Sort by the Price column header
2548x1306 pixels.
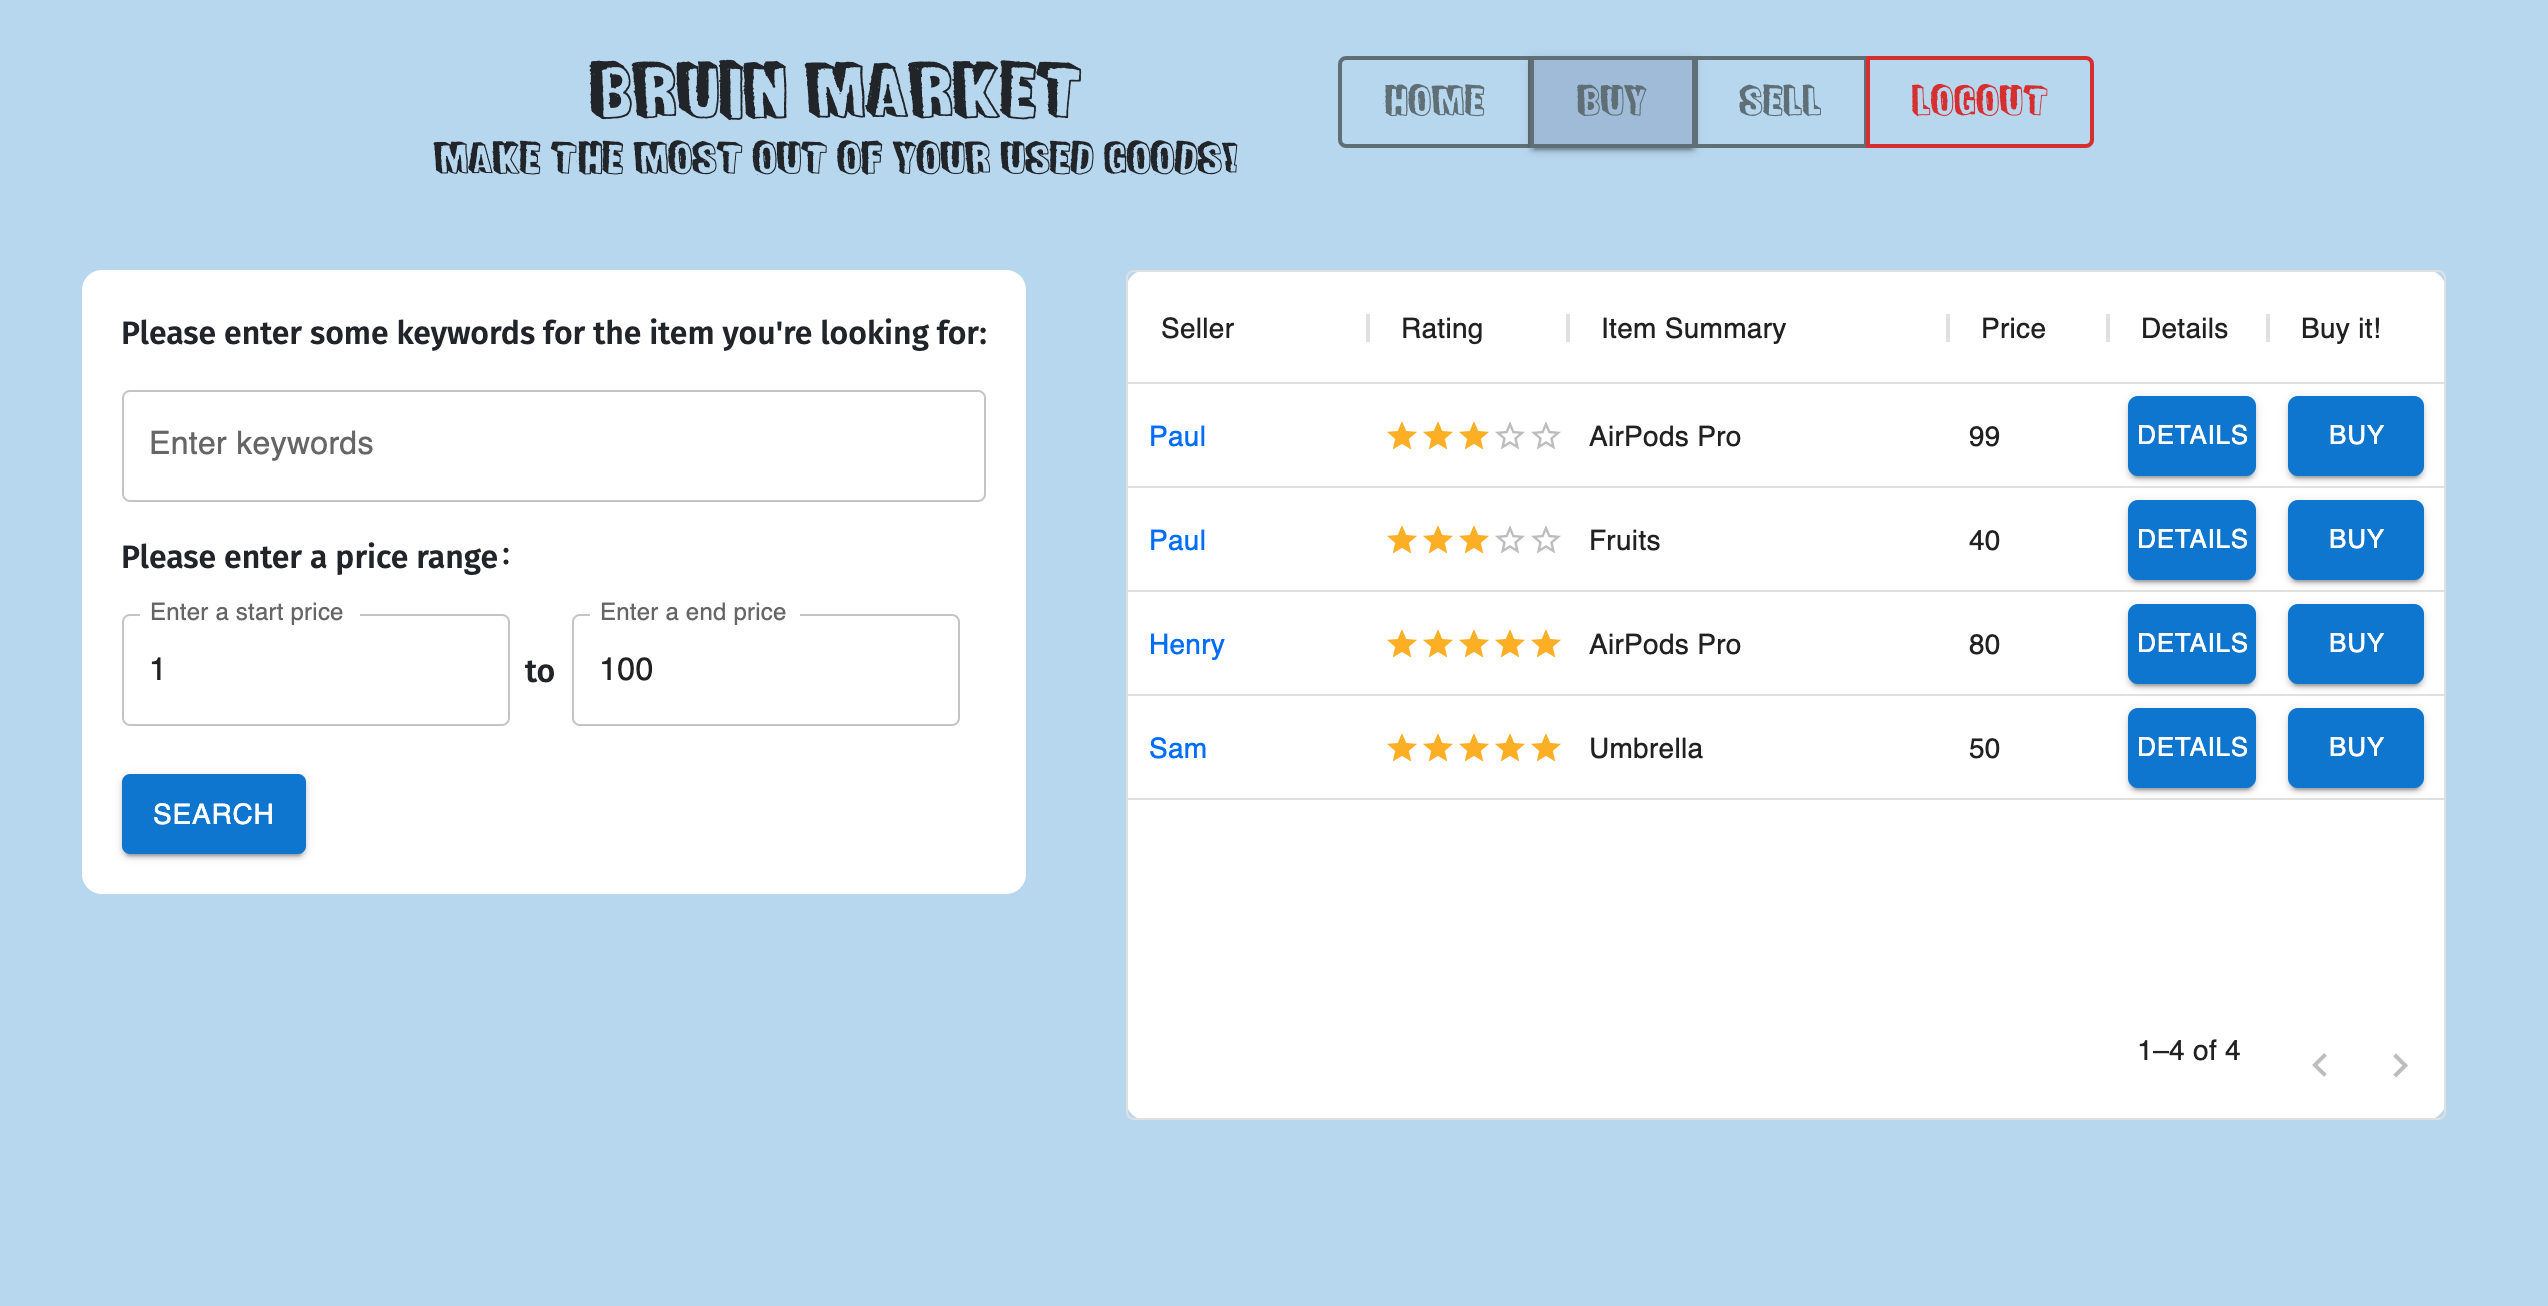(2012, 328)
